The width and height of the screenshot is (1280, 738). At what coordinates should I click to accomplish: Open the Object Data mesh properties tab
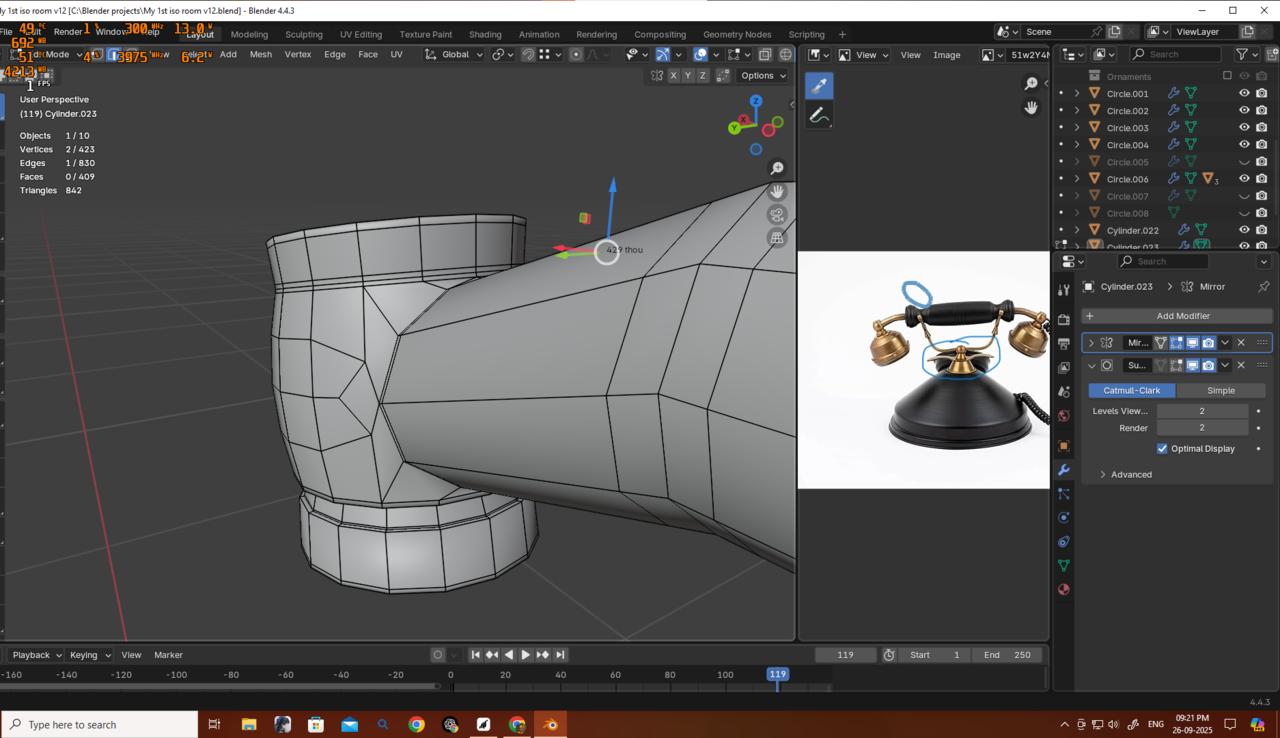coord(1063,565)
